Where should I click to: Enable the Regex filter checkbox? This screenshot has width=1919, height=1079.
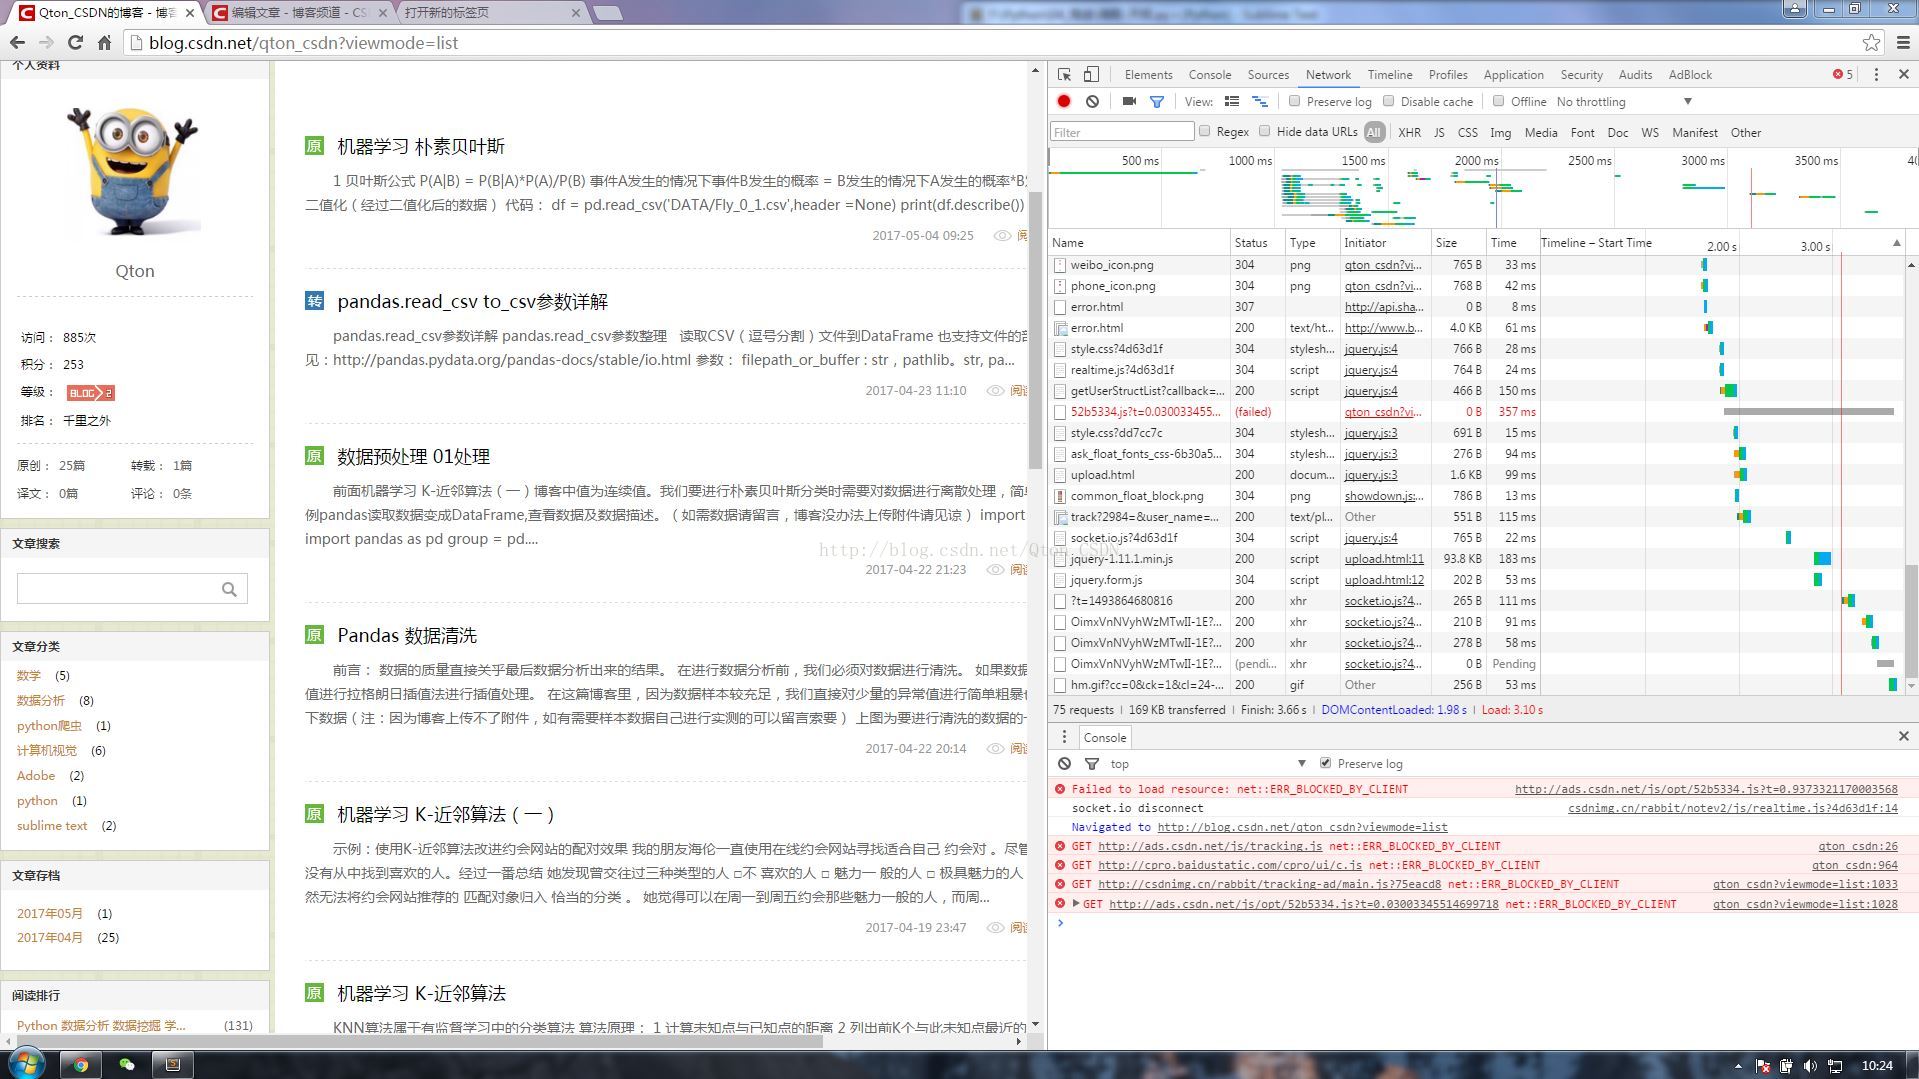click(1204, 131)
